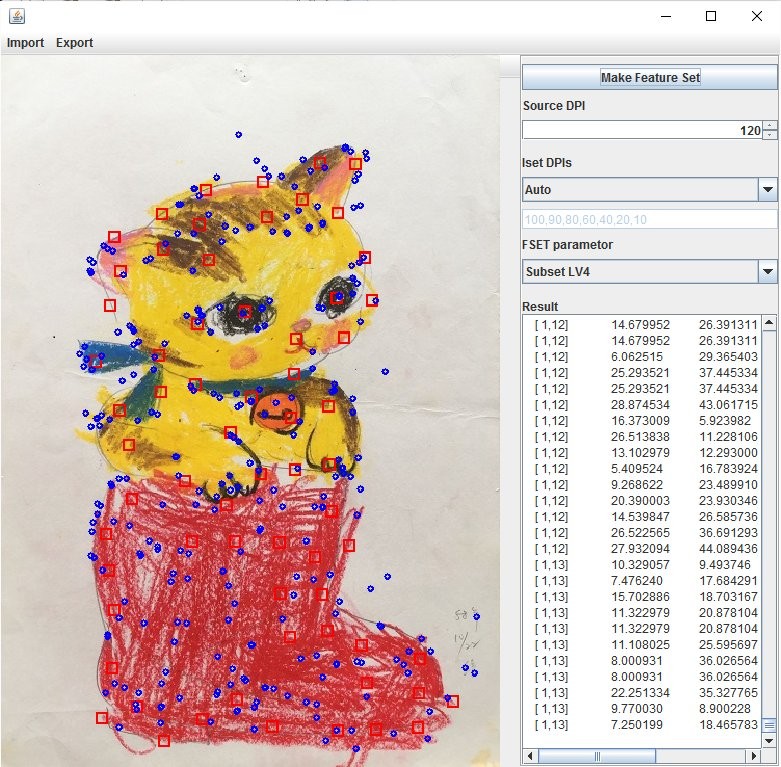Select result row with value 7.250199
Viewport: 781px width, 767px height.
[x=643, y=725]
